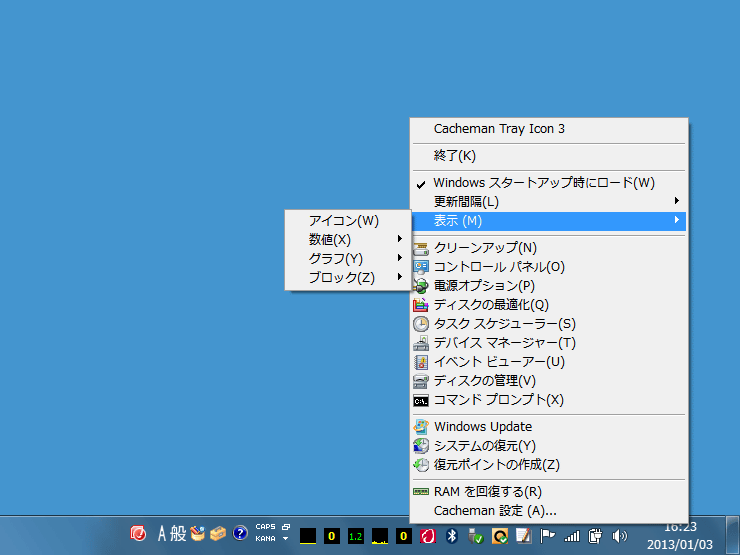740x555 pixels.
Task: Toggle the CAPS lock indicator
Action: click(265, 527)
